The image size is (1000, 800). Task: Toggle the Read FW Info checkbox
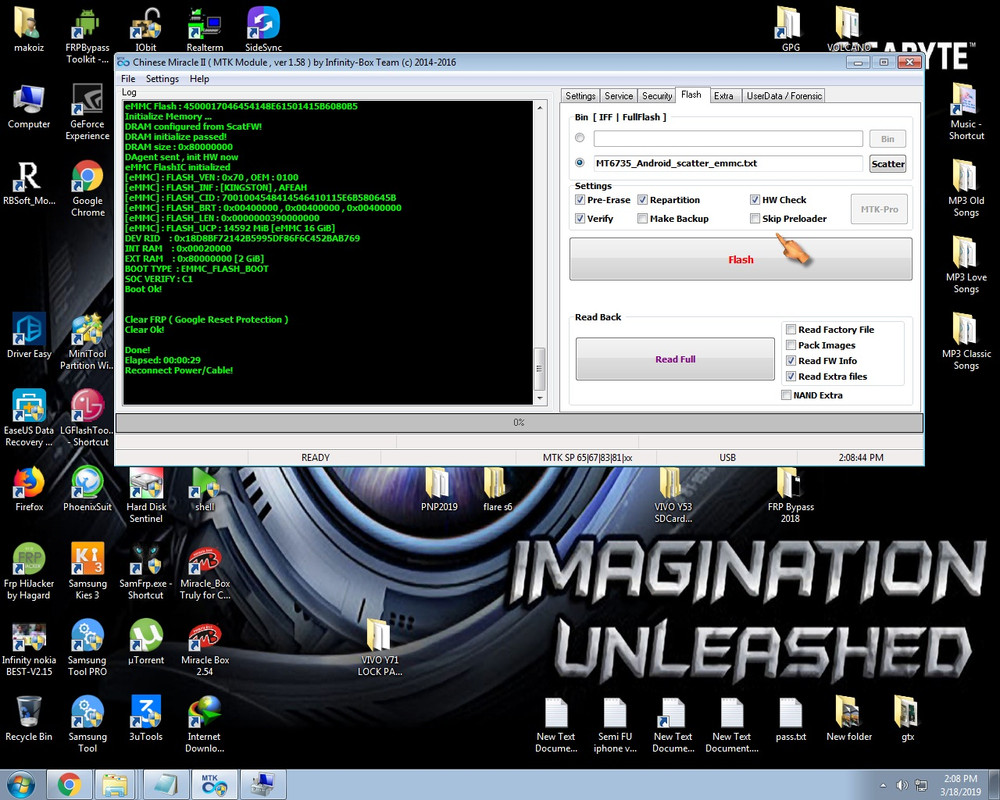[x=791, y=360]
